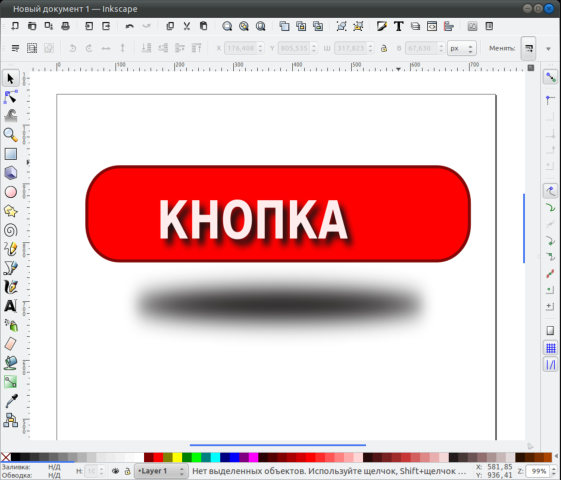Choose the Ellipse circle tool
561x480 pixels.
(11, 192)
